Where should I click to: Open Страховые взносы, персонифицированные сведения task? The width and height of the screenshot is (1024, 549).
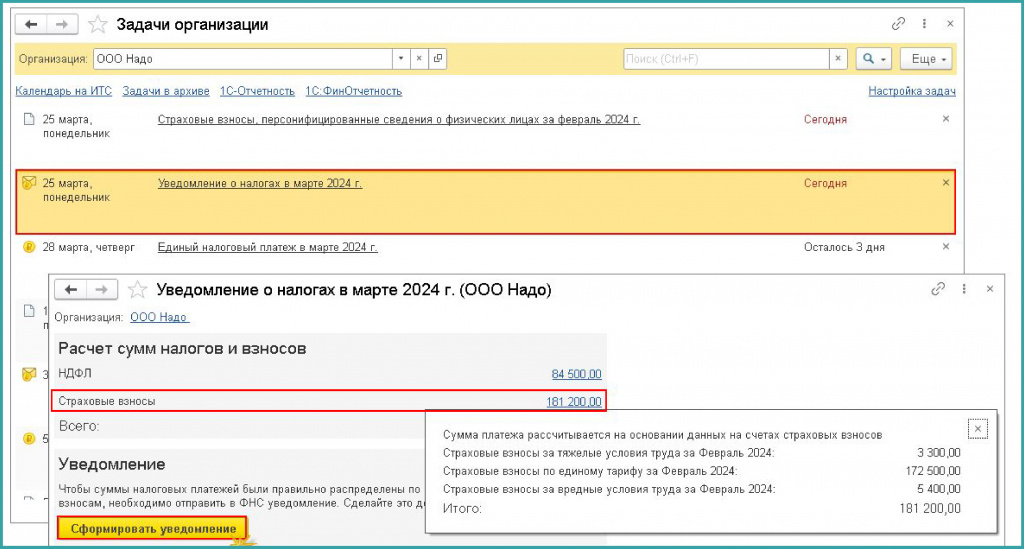pyautogui.click(x=398, y=119)
